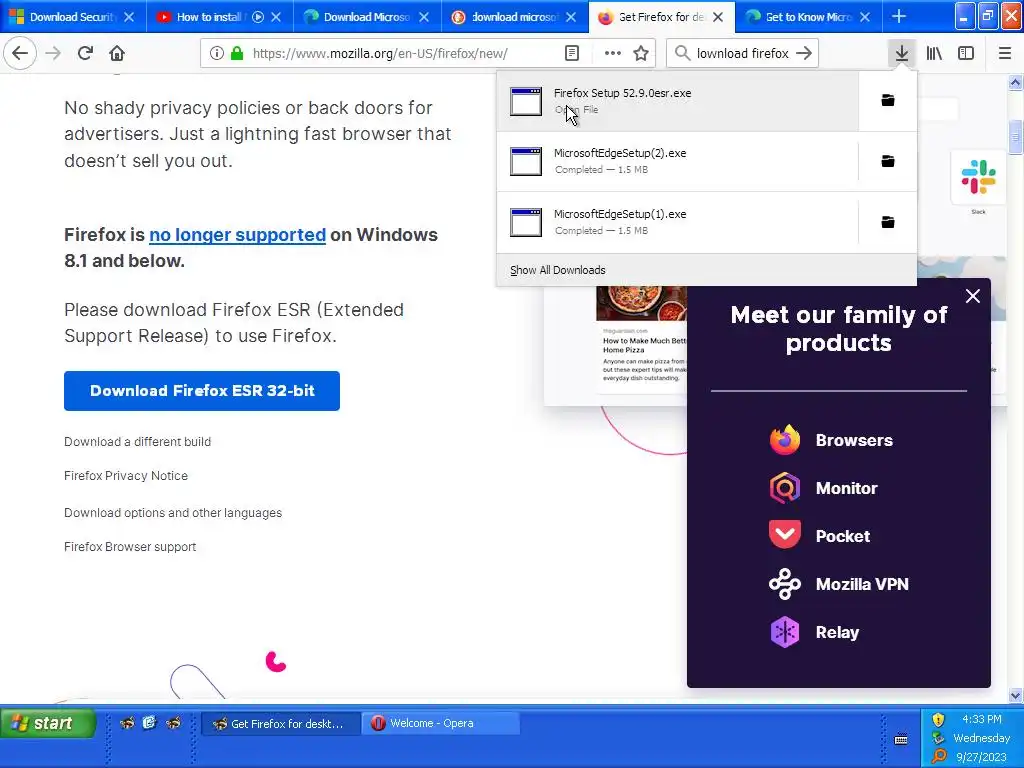Open the Firefox hamburger menu
The image size is (1024, 768).
tap(1005, 53)
